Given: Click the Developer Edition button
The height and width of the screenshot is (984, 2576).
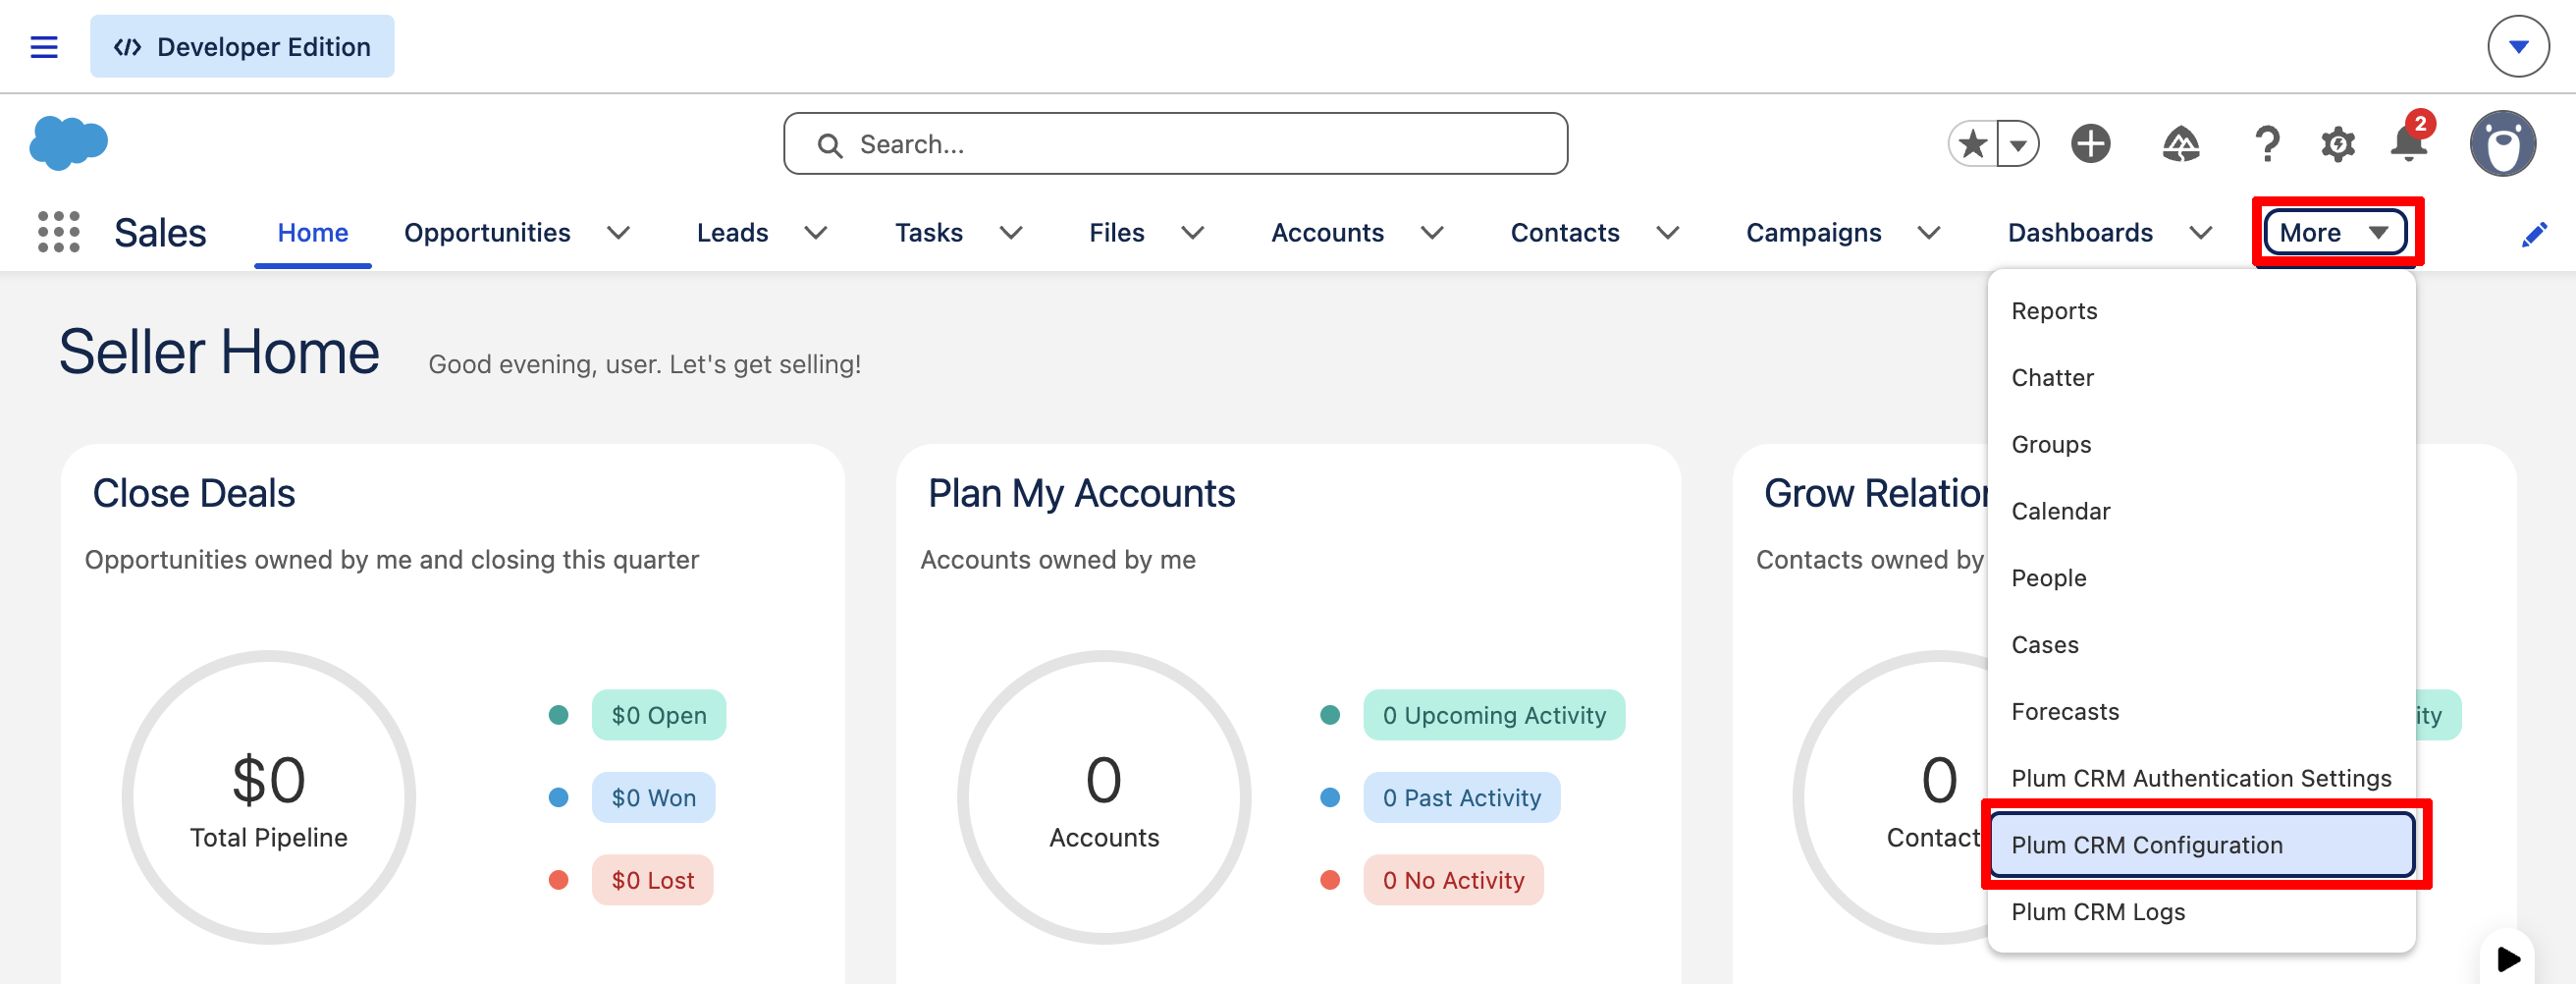Looking at the screenshot, I should 242,46.
